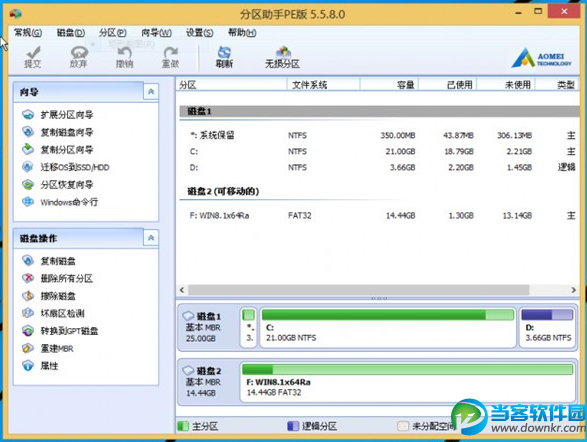
Task: Select the D: partition row in list
Action: 379,167
